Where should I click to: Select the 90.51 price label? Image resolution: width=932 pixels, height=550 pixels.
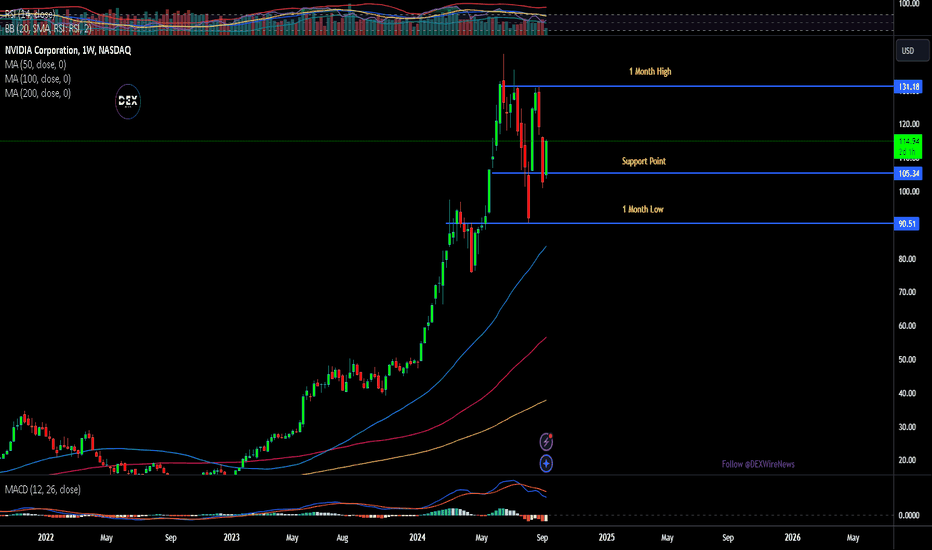[906, 224]
